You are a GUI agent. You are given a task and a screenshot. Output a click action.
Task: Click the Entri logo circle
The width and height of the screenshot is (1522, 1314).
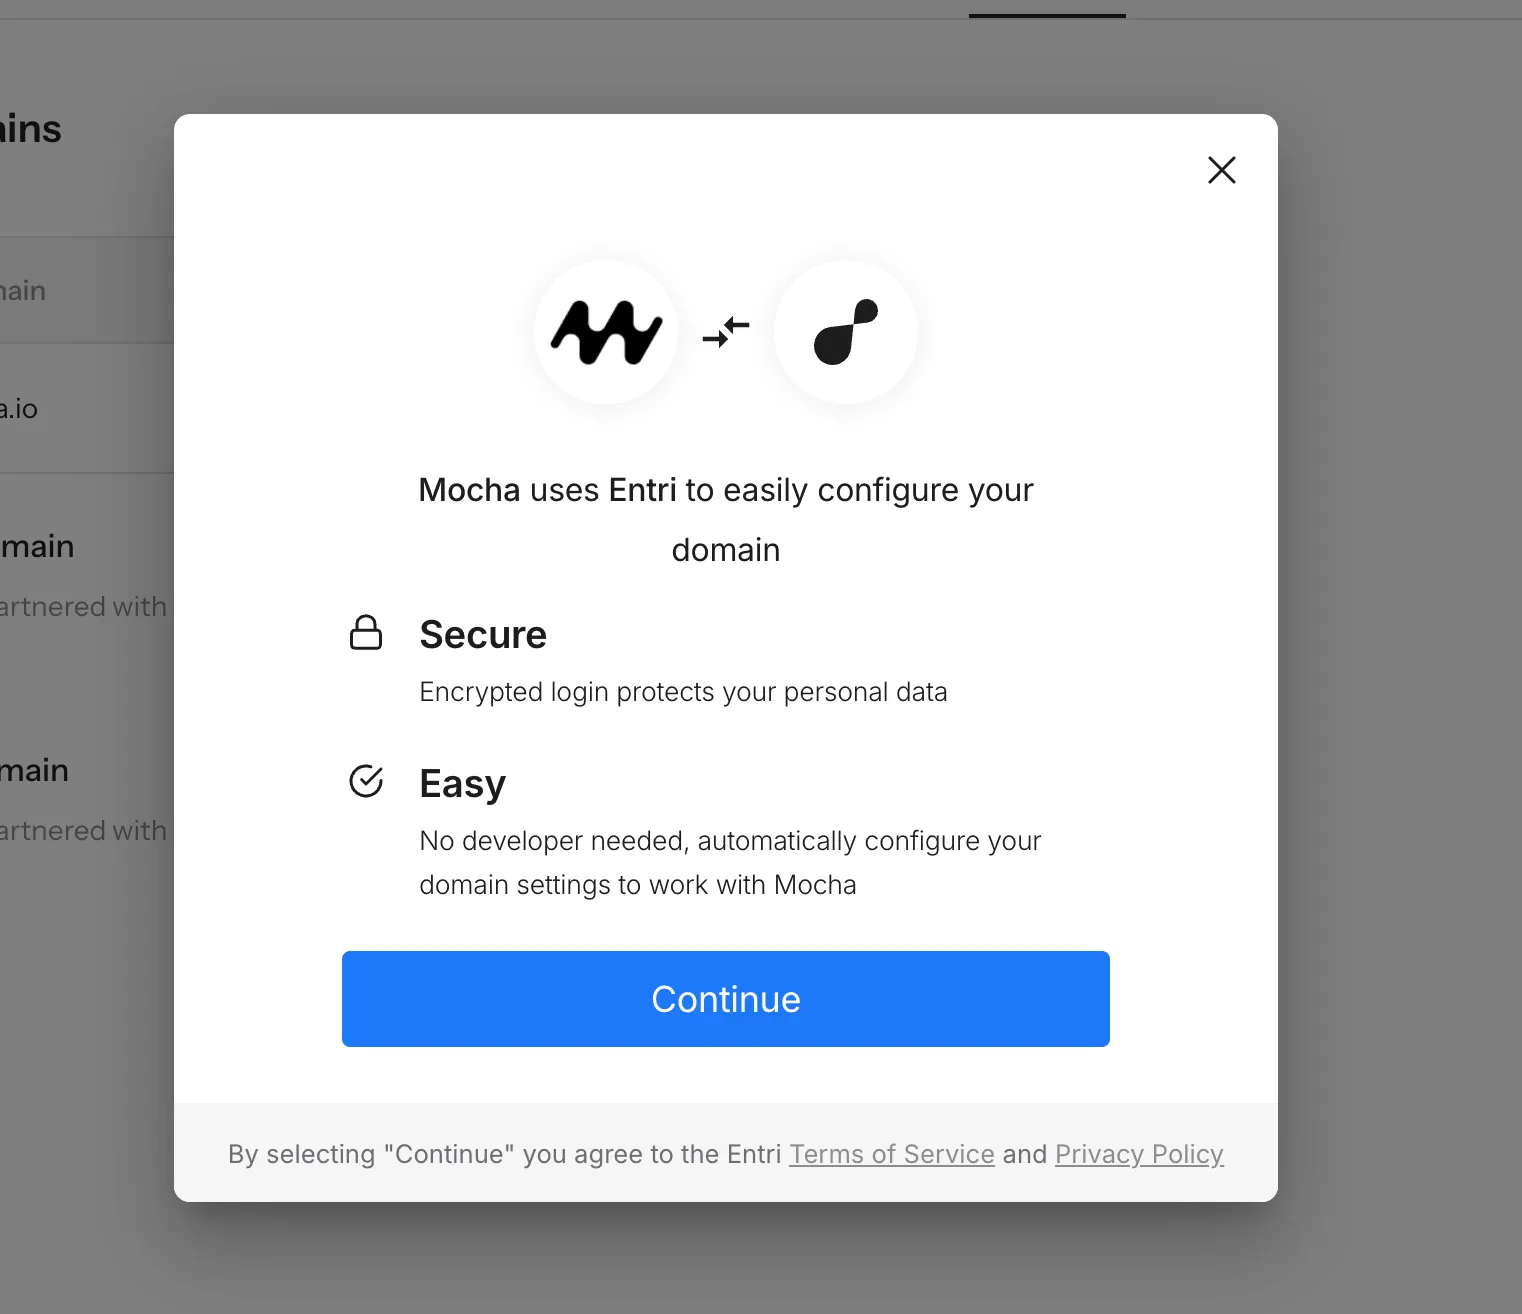(x=846, y=332)
